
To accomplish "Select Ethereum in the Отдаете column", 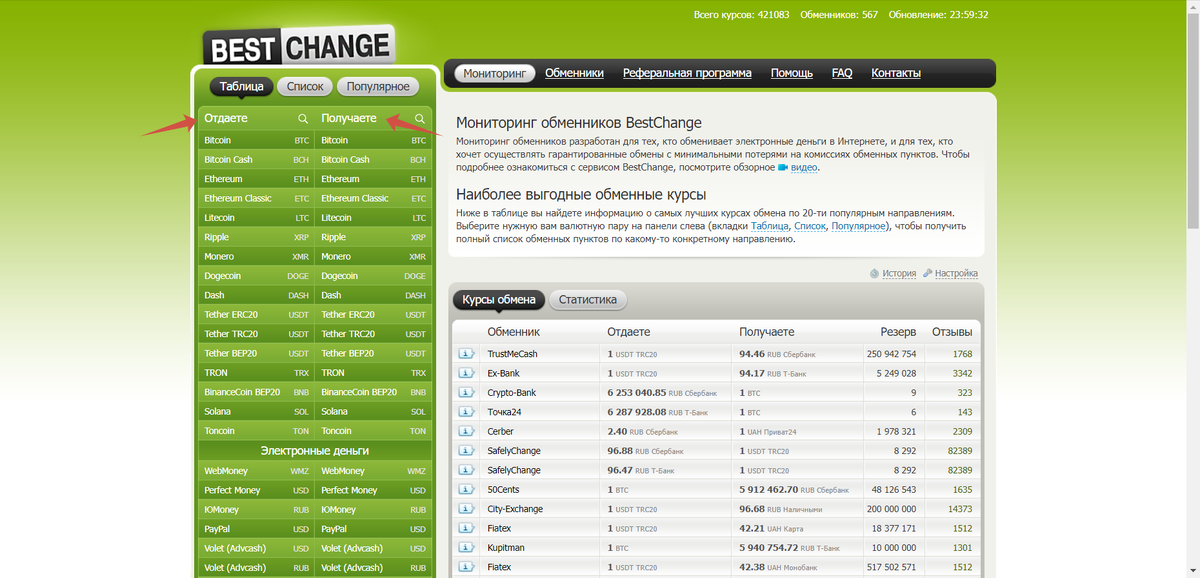I will [x=257, y=179].
